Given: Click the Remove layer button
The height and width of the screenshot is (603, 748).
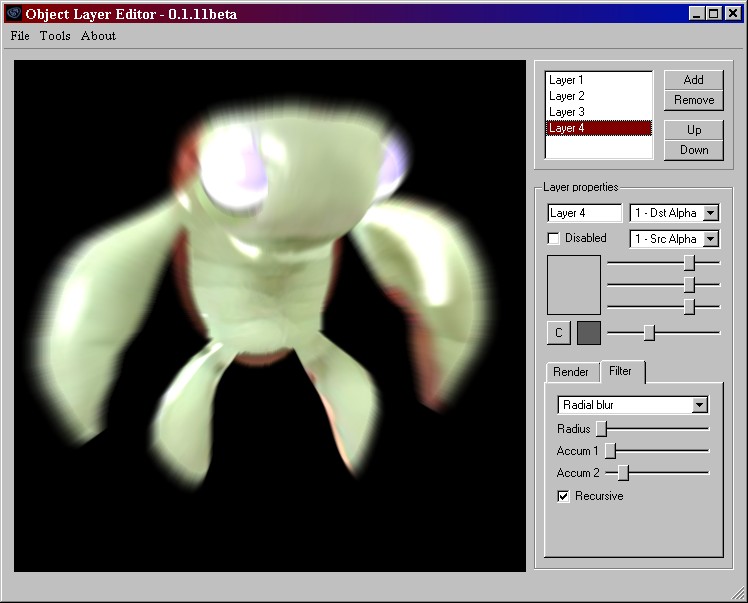Looking at the screenshot, I should pyautogui.click(x=693, y=100).
